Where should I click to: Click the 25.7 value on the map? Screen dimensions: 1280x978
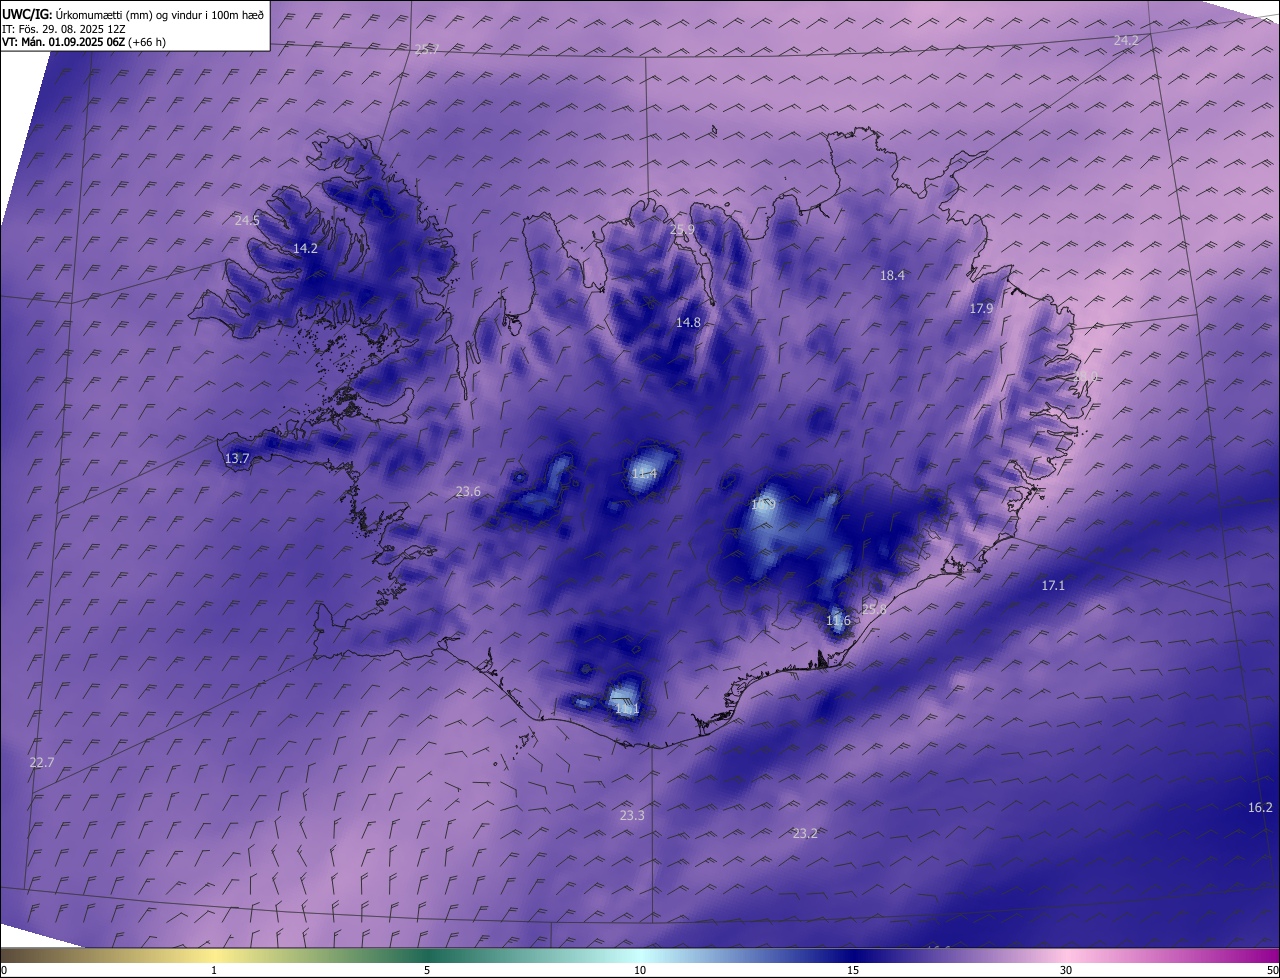click(427, 49)
